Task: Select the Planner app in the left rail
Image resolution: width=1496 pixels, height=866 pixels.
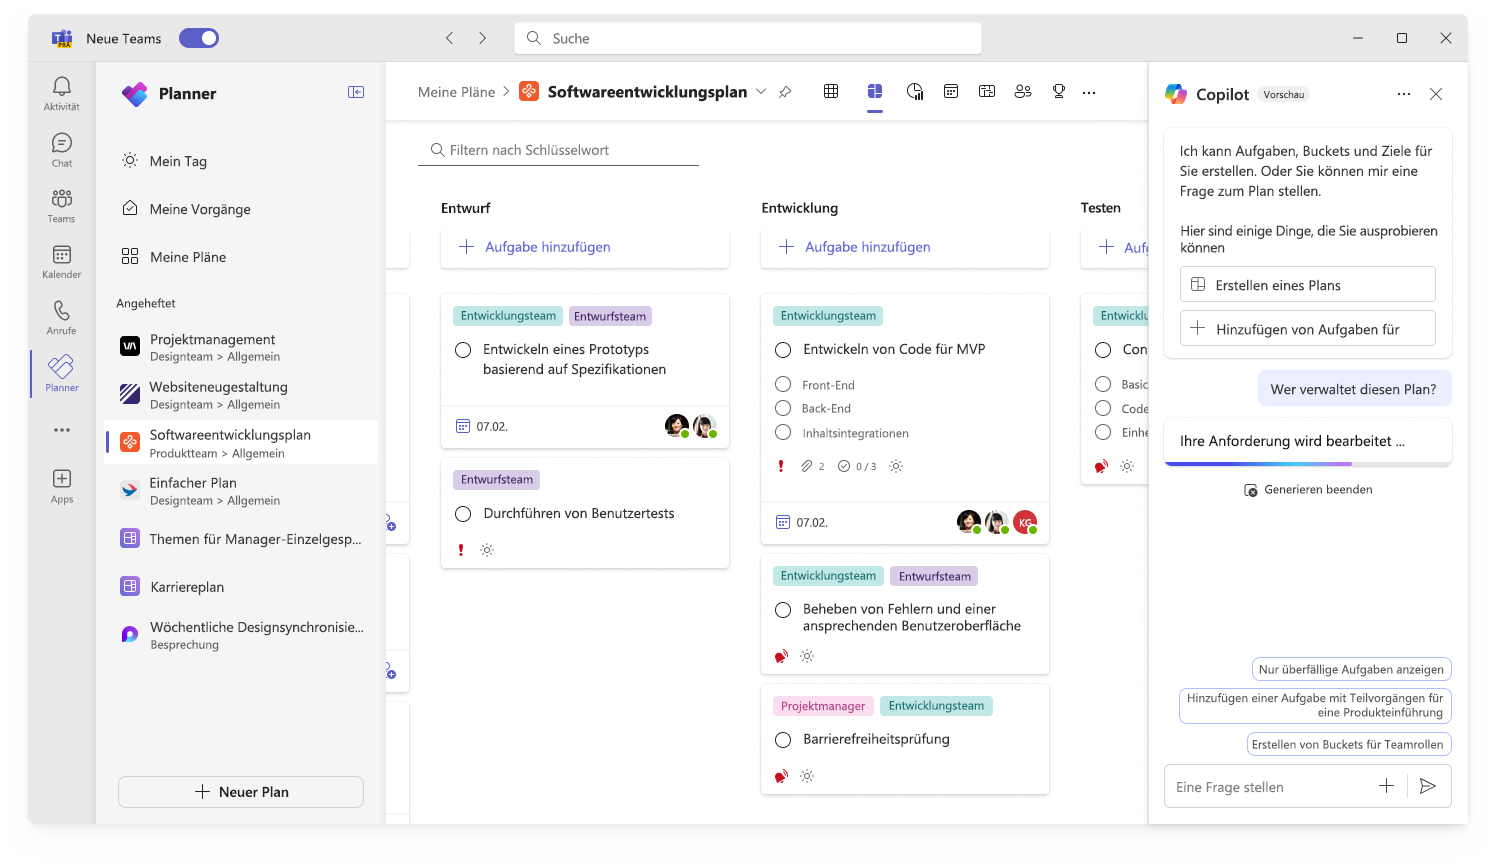Action: [x=61, y=374]
